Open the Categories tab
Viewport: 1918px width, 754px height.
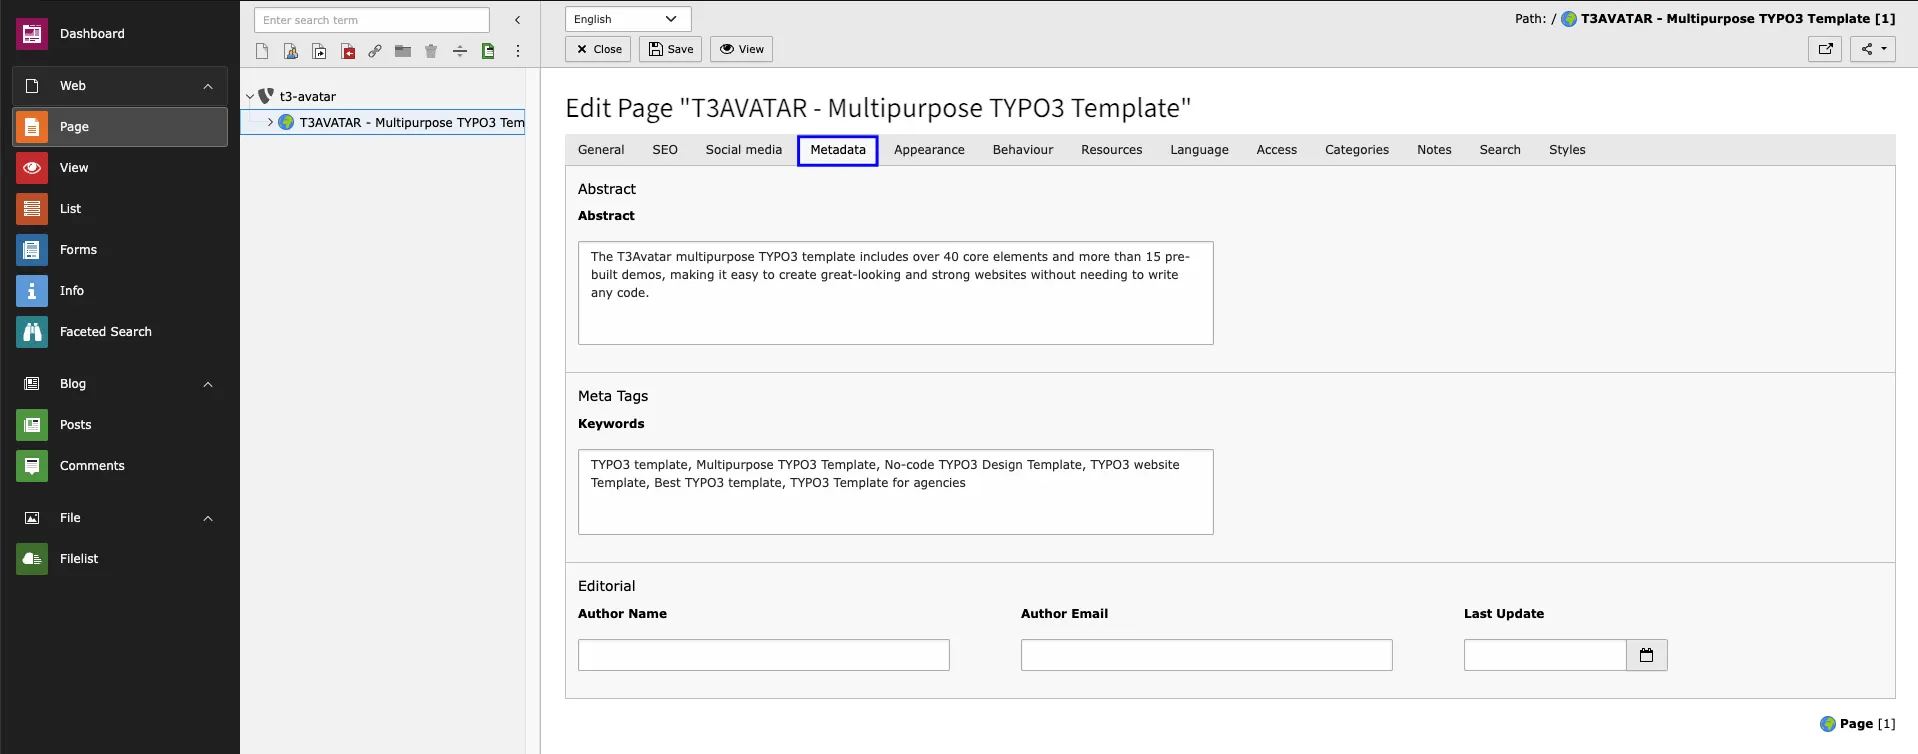tap(1357, 150)
